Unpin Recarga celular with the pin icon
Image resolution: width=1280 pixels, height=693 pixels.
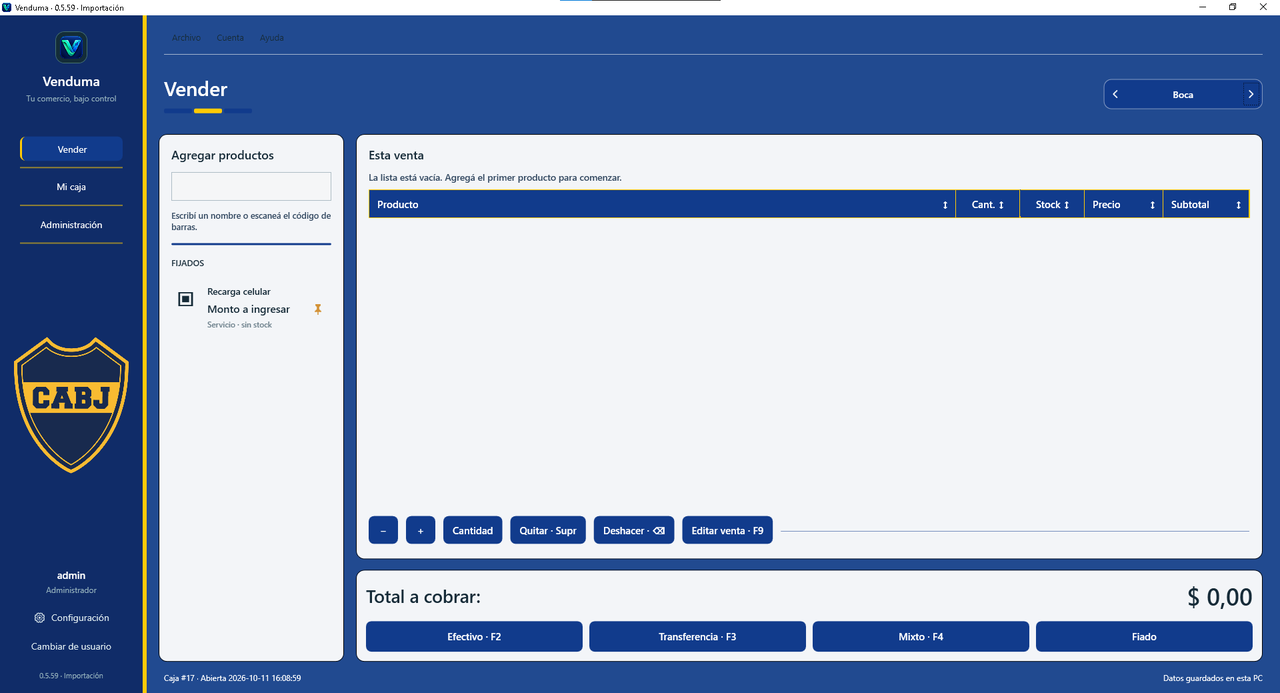[318, 309]
